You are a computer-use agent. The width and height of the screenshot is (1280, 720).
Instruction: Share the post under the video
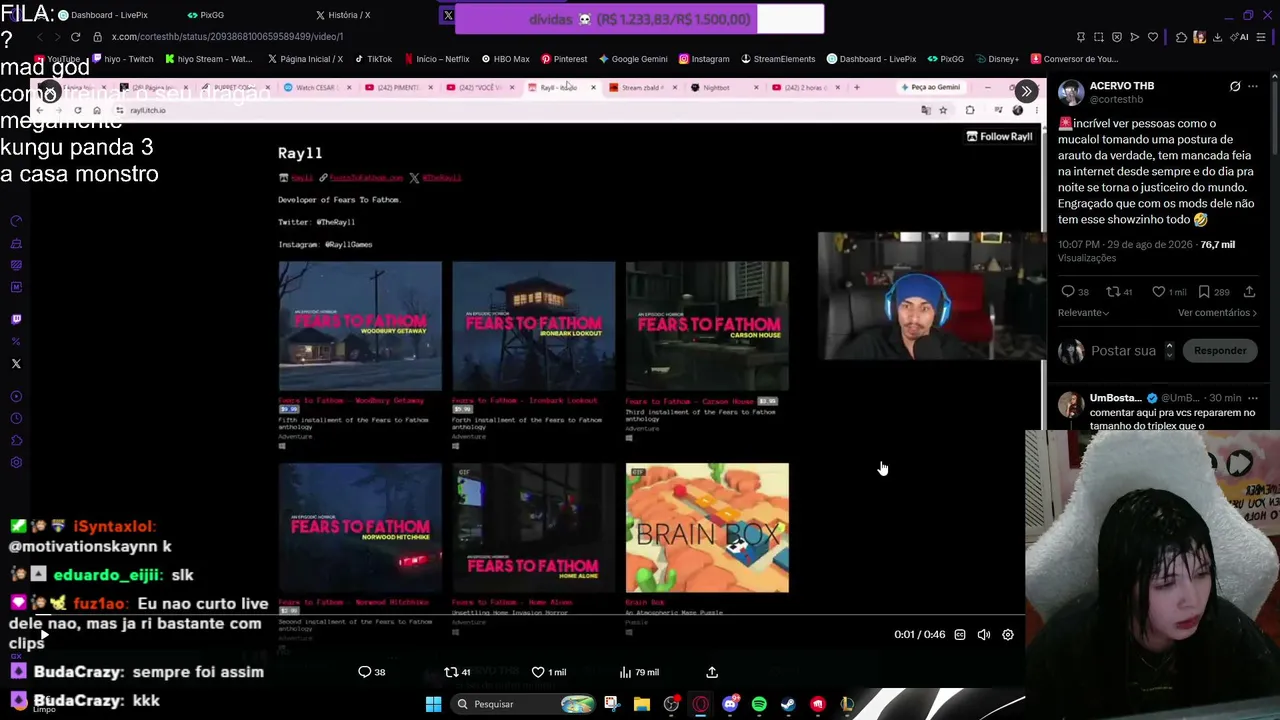click(x=712, y=672)
